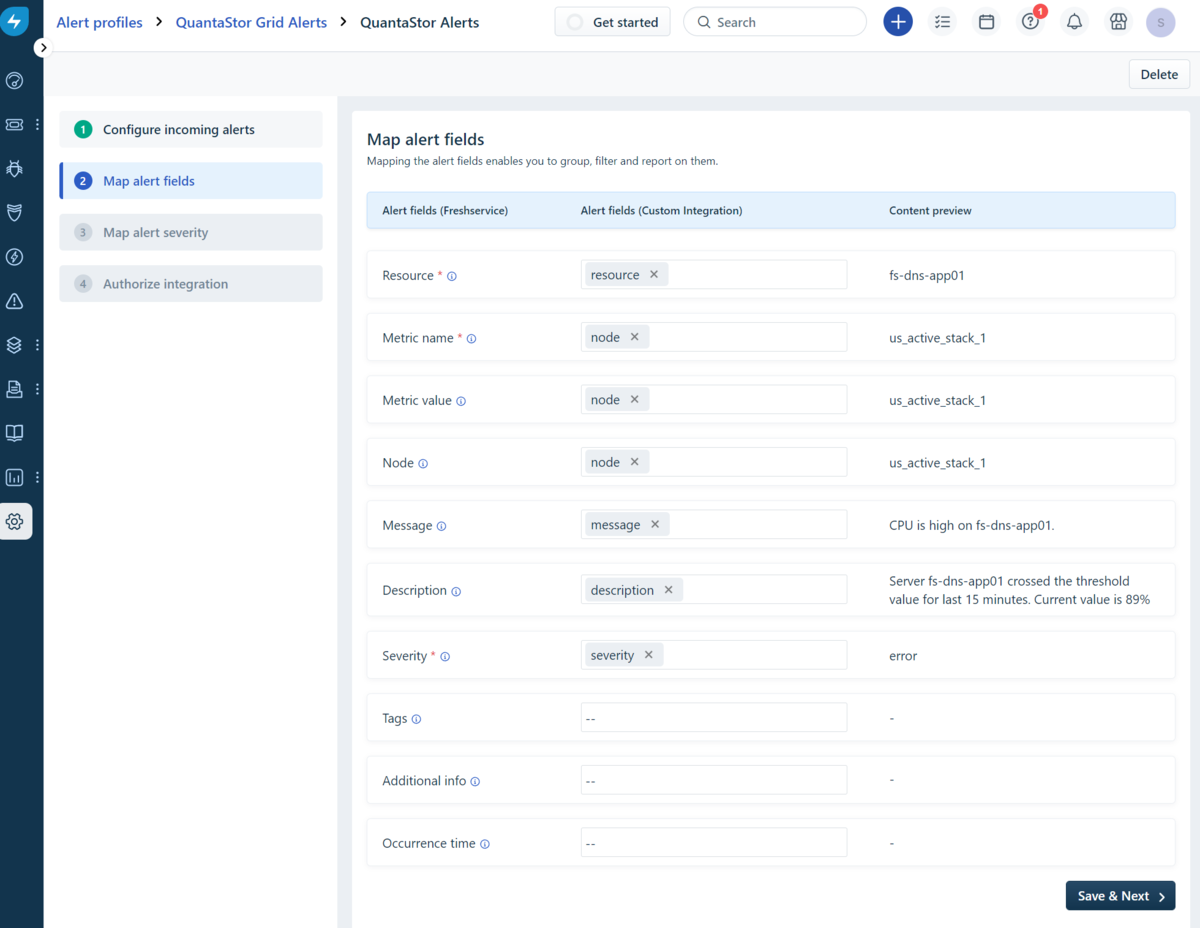Remove the severity chip from Severity field
Viewport: 1200px width, 928px height.
(648, 655)
